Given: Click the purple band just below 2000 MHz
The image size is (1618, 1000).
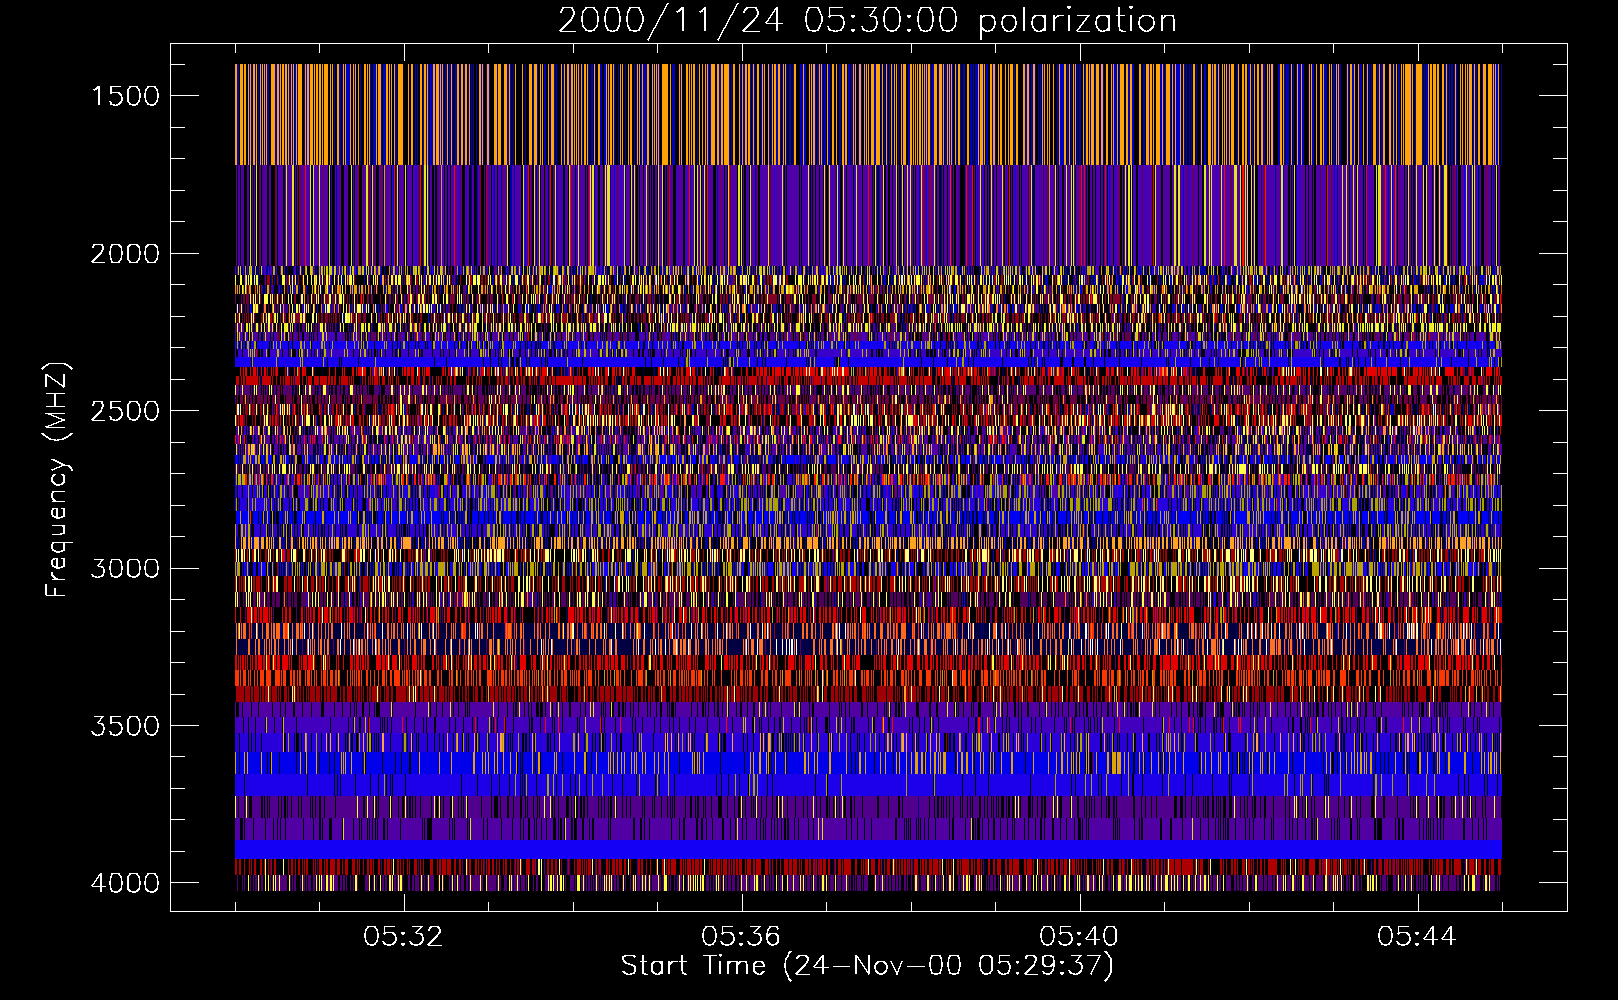Looking at the screenshot, I should pos(868,216).
